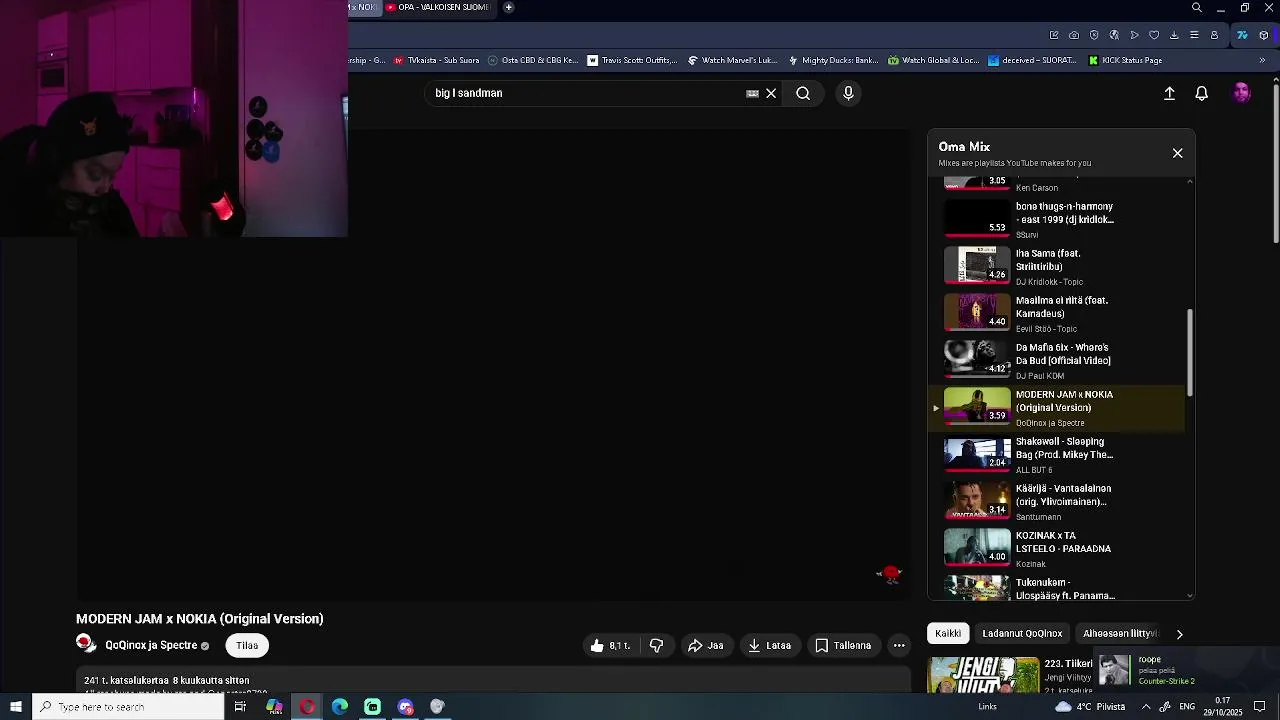This screenshot has width=1280, height=720.
Task: Subscribe with the Tilaa button
Action: [247, 645]
